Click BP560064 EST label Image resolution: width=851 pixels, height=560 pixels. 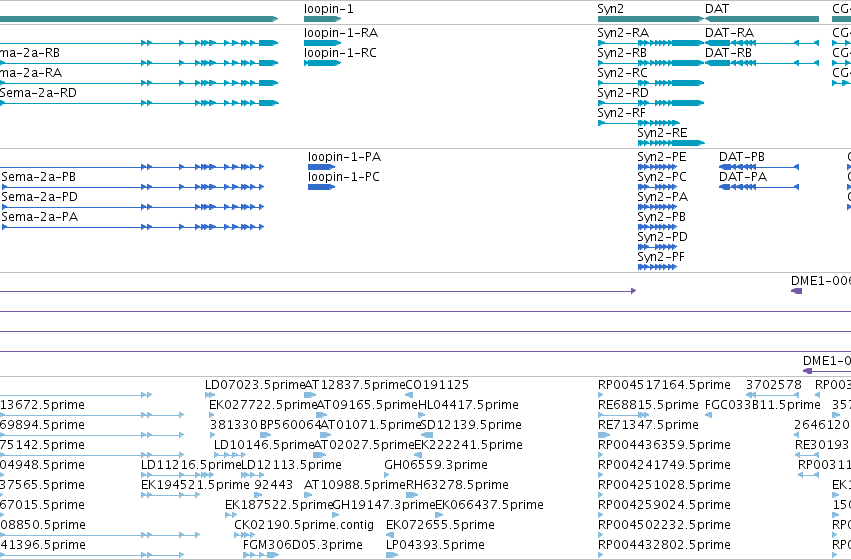pos(291,425)
